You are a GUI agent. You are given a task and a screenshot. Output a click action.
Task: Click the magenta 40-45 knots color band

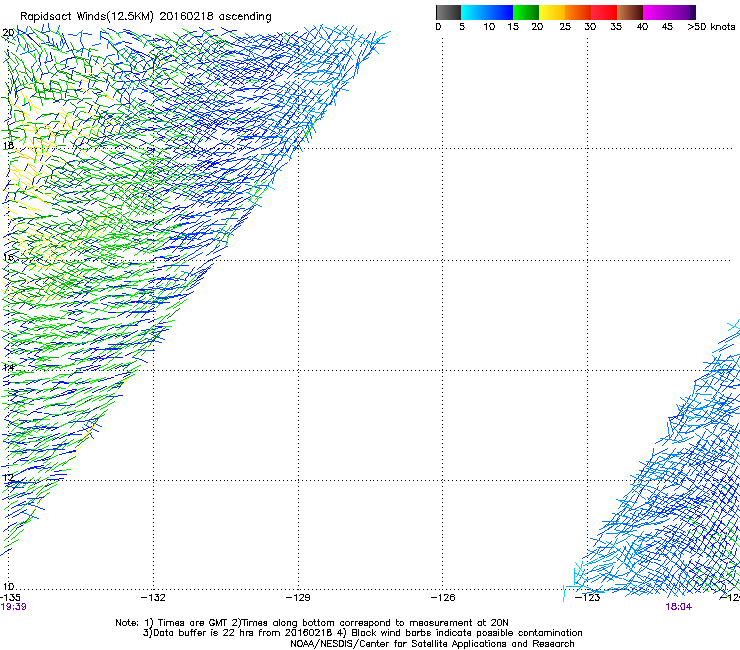pyautogui.click(x=656, y=12)
